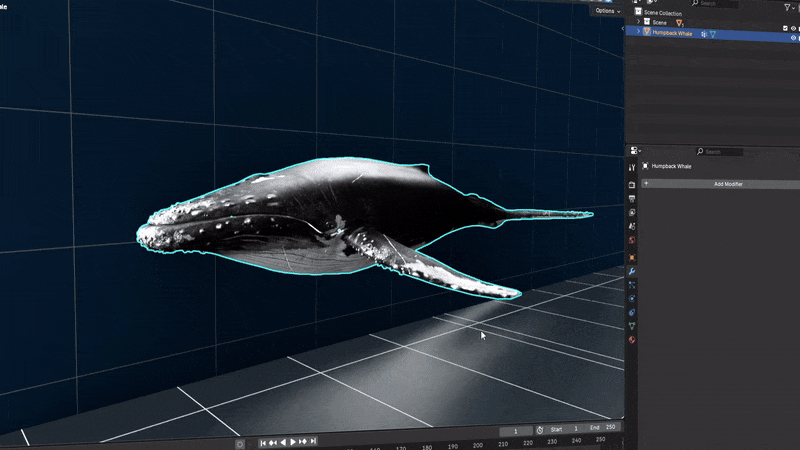
Task: Open the Material properties tab
Action: coord(632,339)
